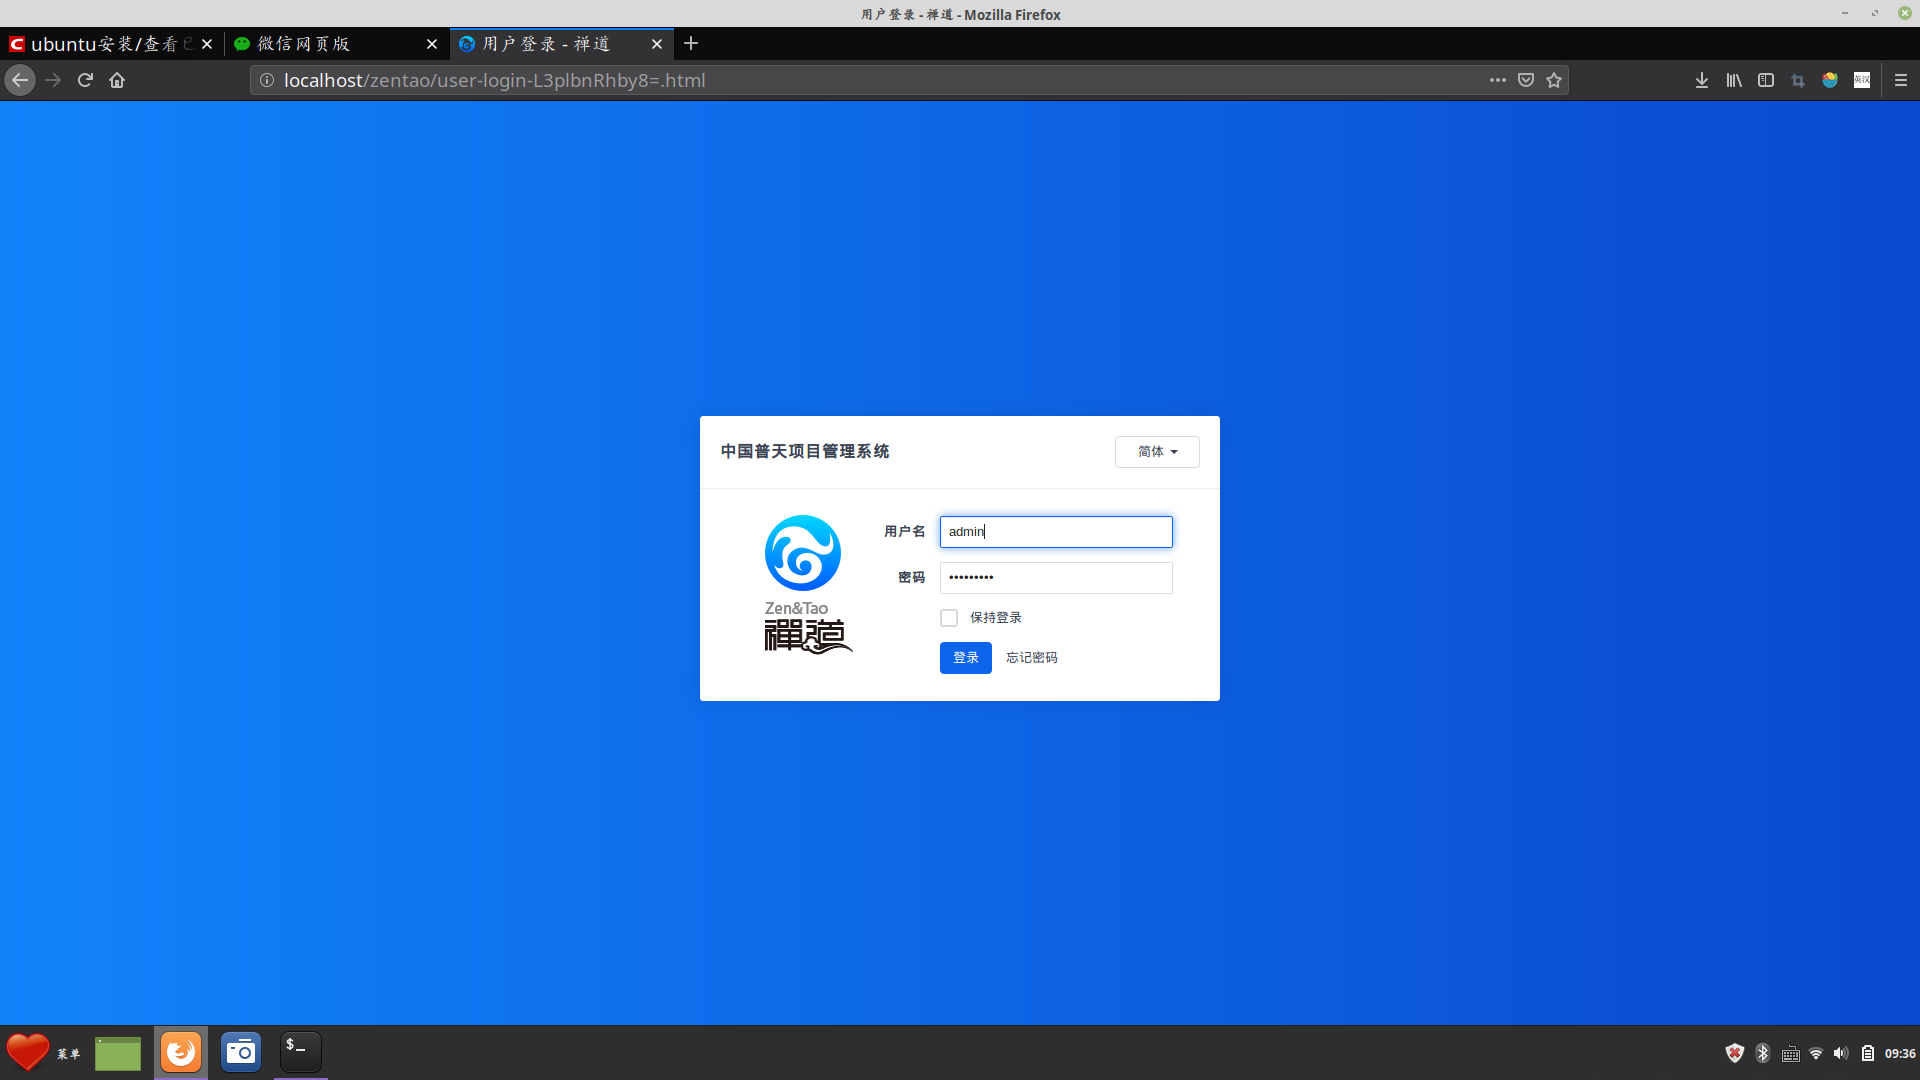Enable the 保持登录 checkbox
The height and width of the screenshot is (1080, 1920).
click(949, 618)
